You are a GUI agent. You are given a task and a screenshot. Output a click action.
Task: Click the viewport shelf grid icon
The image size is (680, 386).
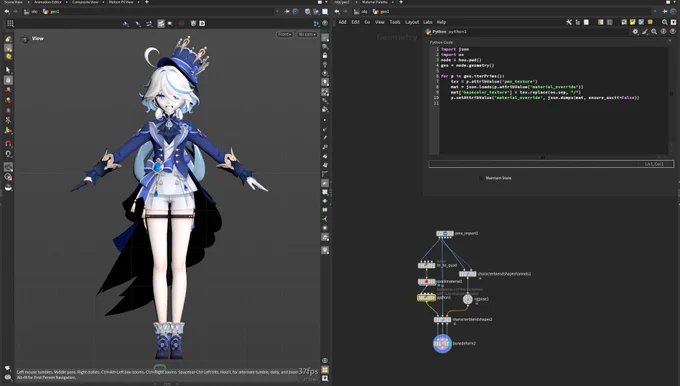[10, 23]
